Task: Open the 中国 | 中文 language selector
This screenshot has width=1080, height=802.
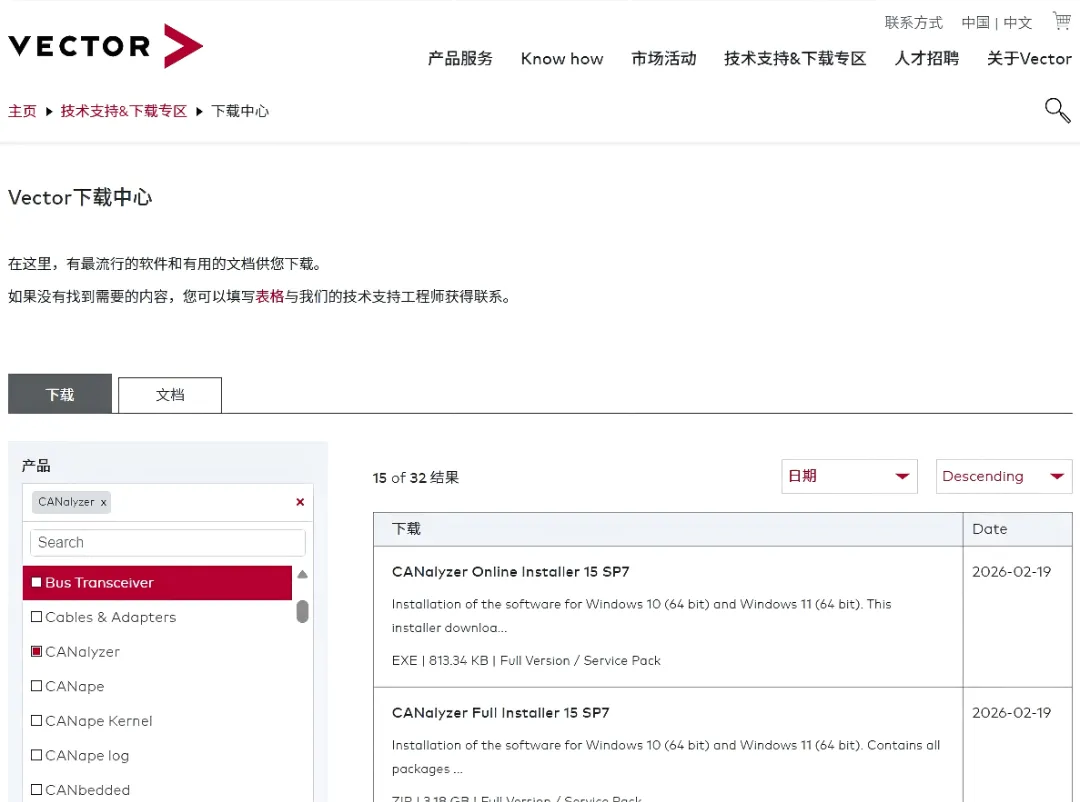Action: [997, 23]
